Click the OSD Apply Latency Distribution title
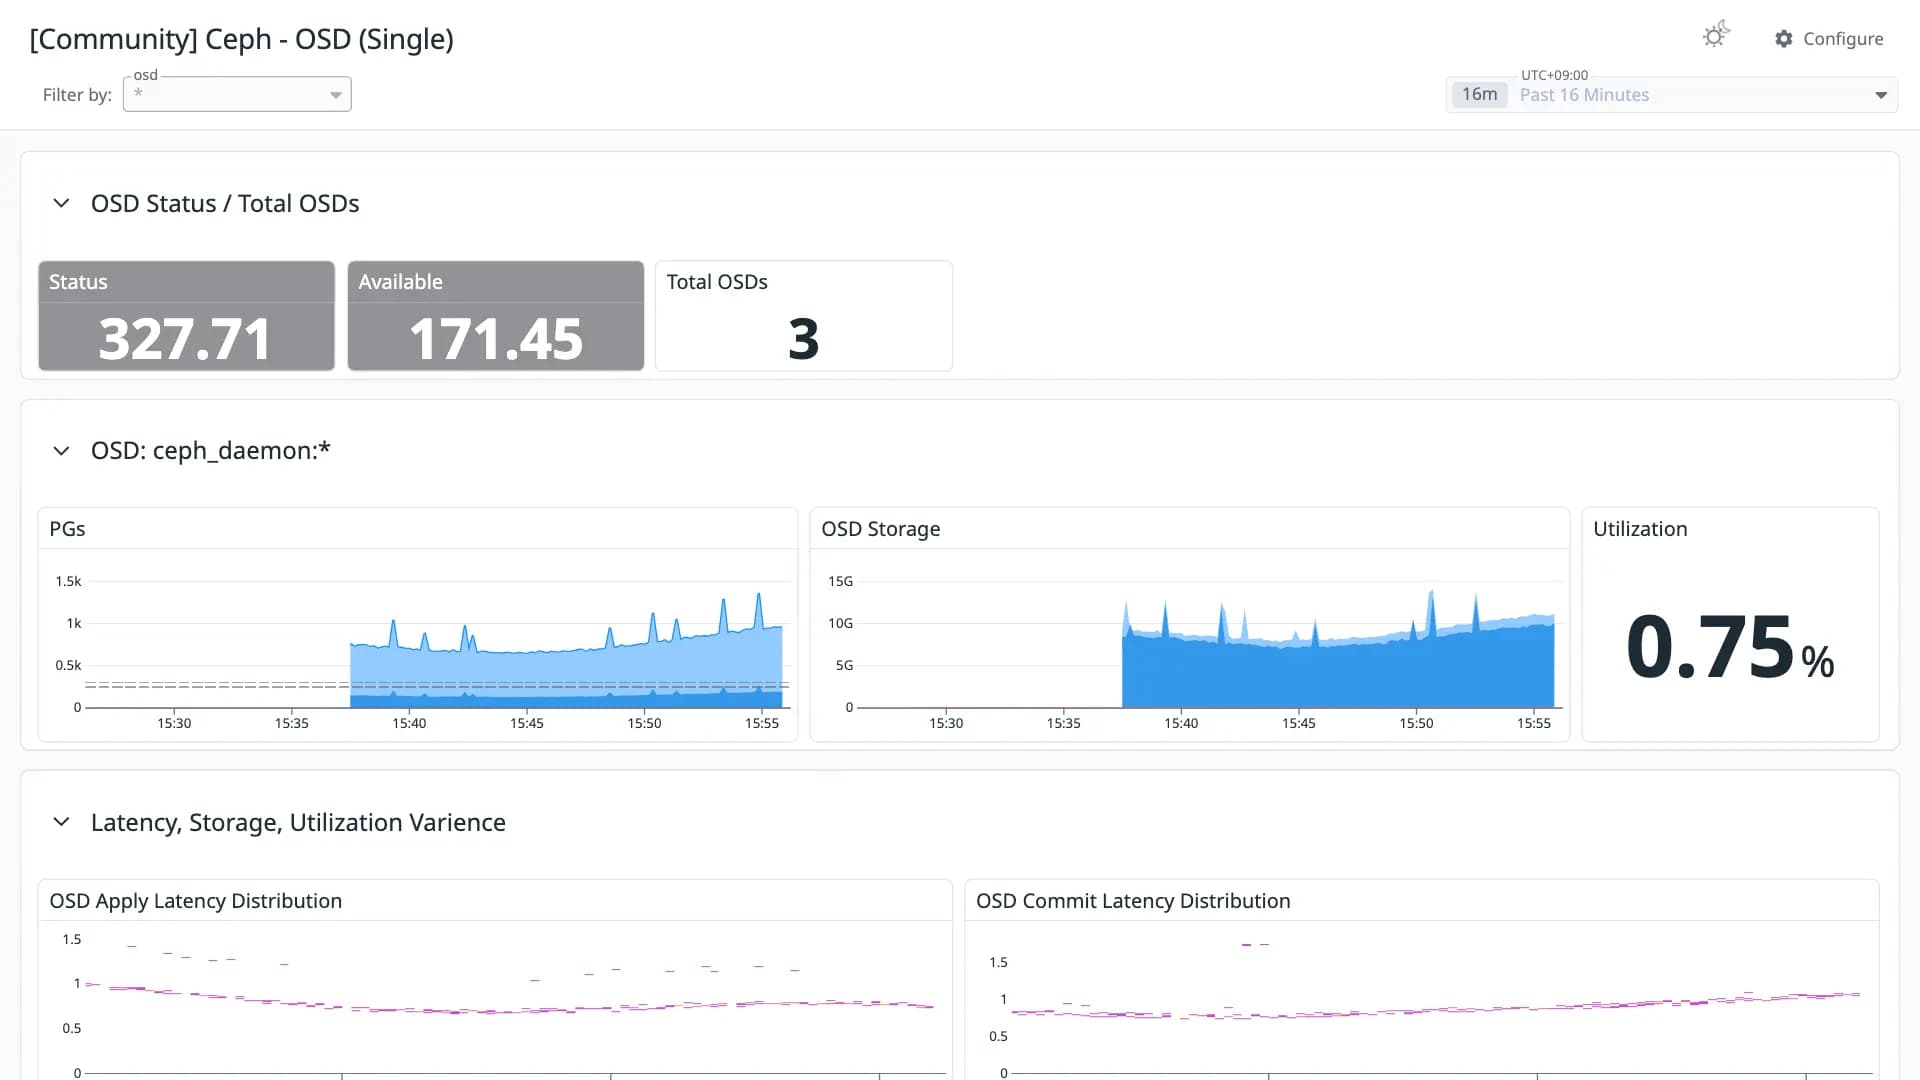Image resolution: width=1920 pixels, height=1080 pixels. (195, 901)
